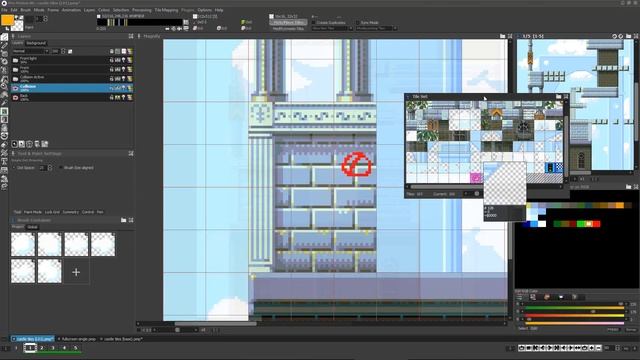Select the bright green swatch in the palette

coord(581,224)
